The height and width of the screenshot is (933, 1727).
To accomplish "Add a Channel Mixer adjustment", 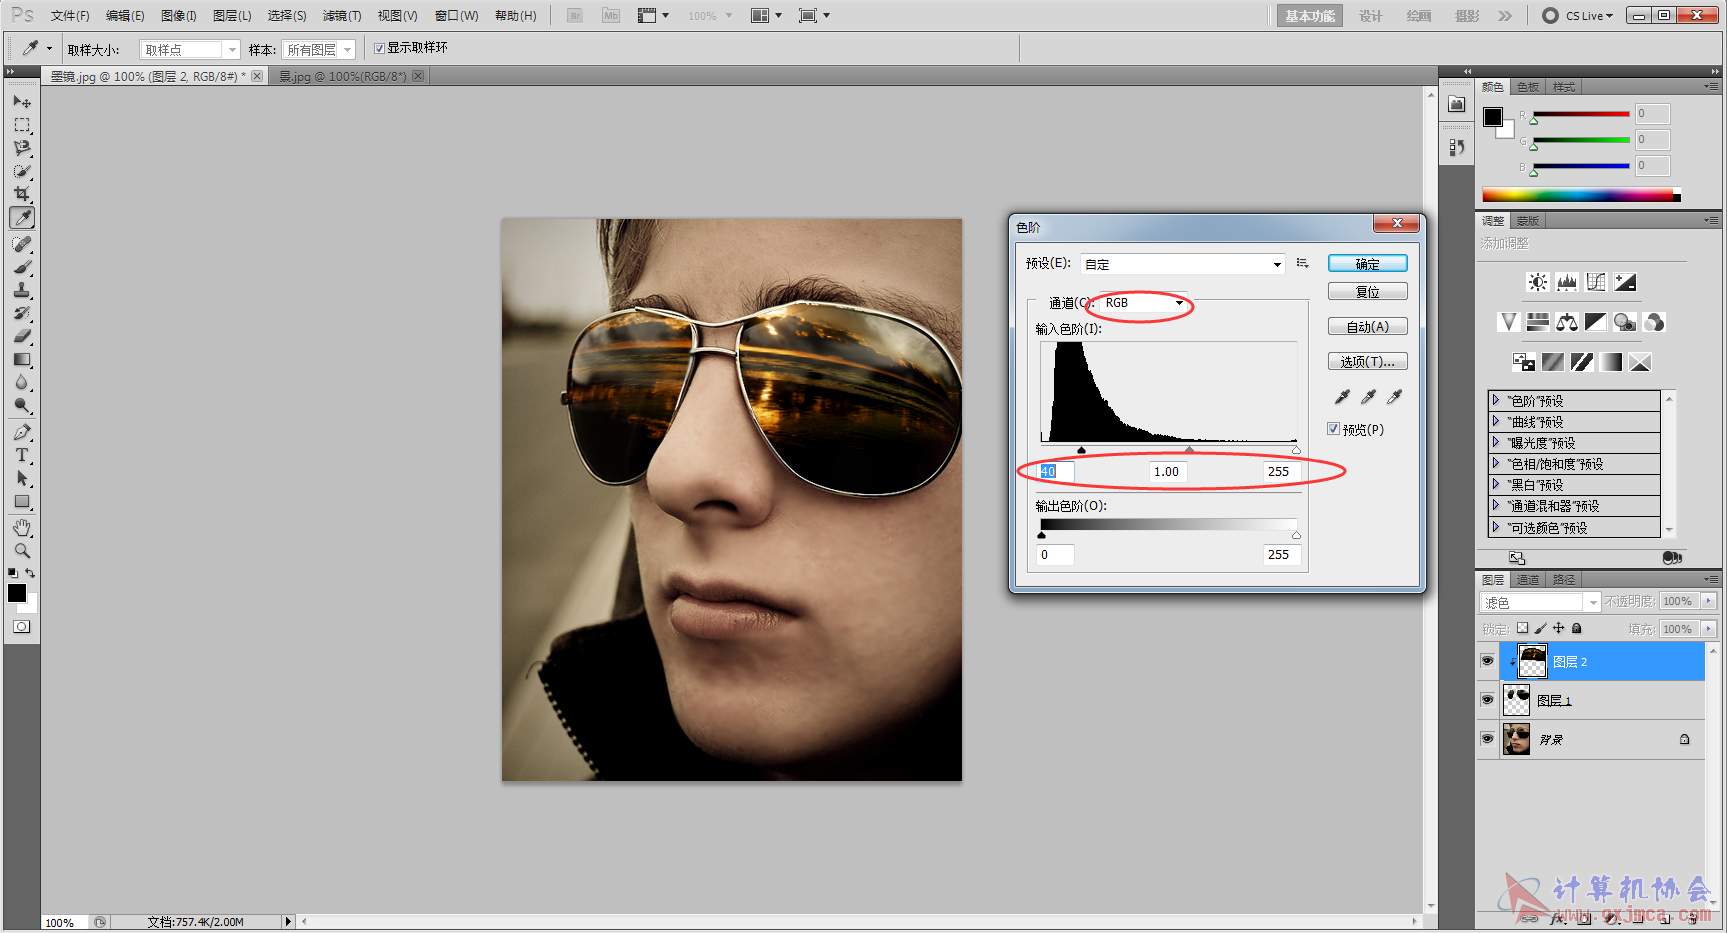I will click(1654, 322).
